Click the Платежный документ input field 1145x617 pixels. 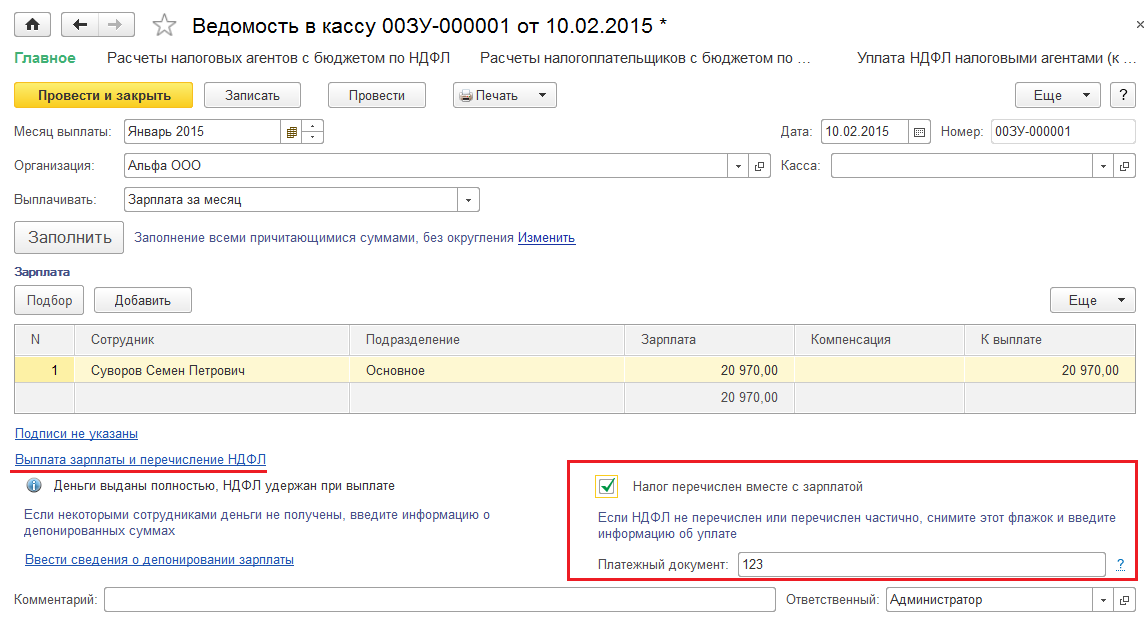[922, 564]
